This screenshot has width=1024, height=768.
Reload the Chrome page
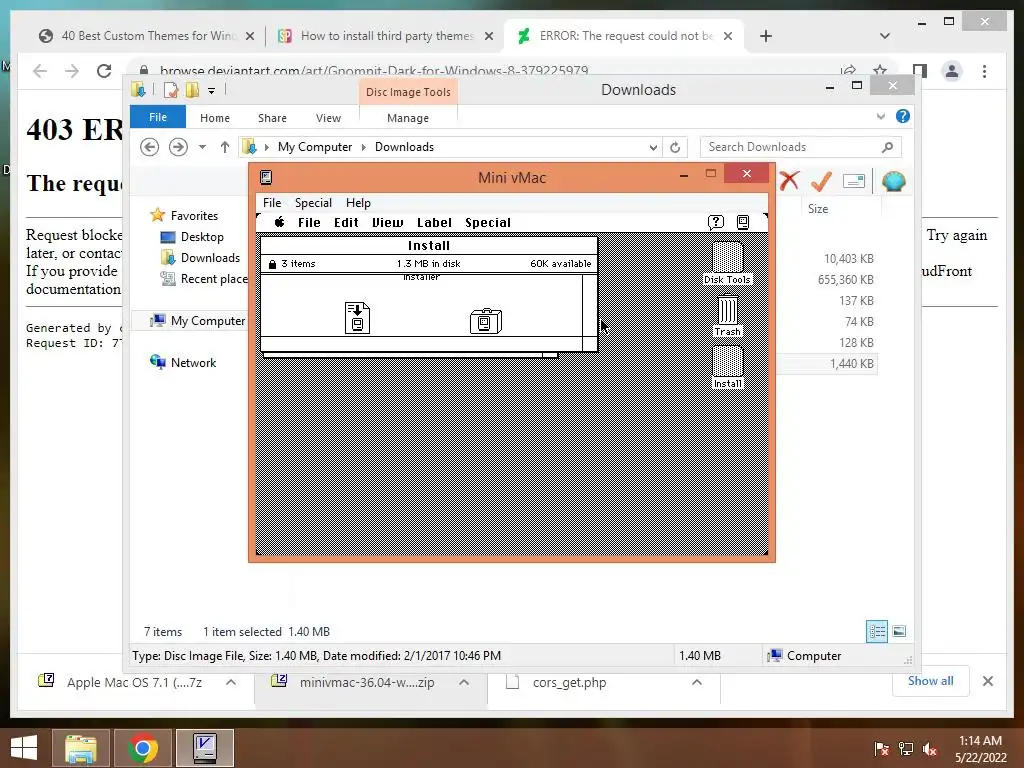point(104,71)
